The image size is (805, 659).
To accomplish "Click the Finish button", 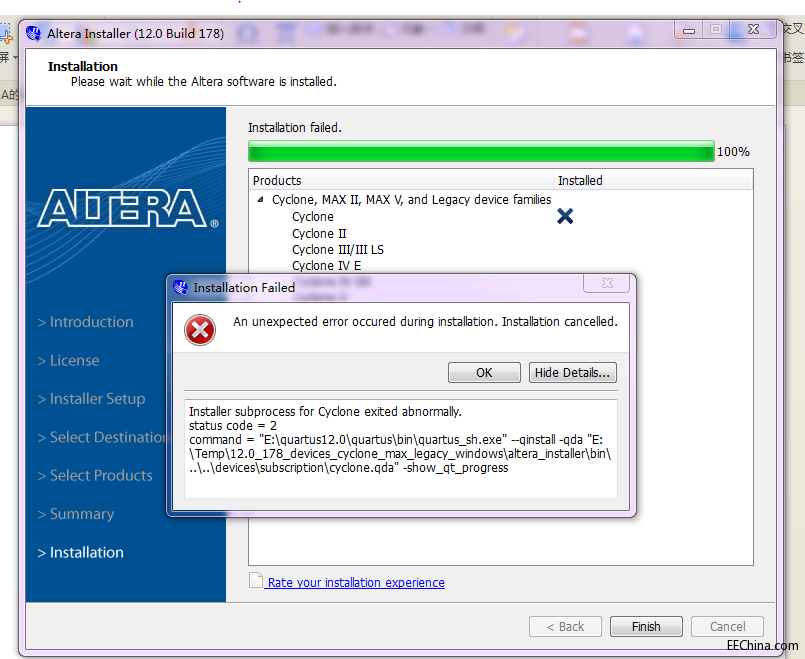I will 646,627.
